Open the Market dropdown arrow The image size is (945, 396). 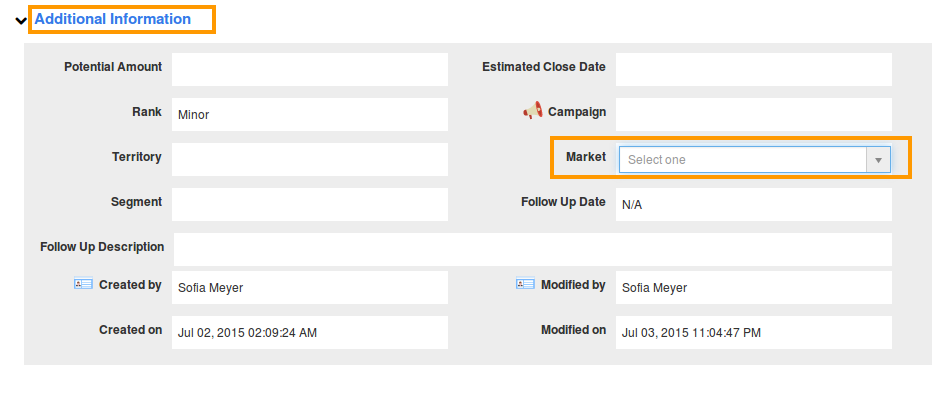click(878, 160)
